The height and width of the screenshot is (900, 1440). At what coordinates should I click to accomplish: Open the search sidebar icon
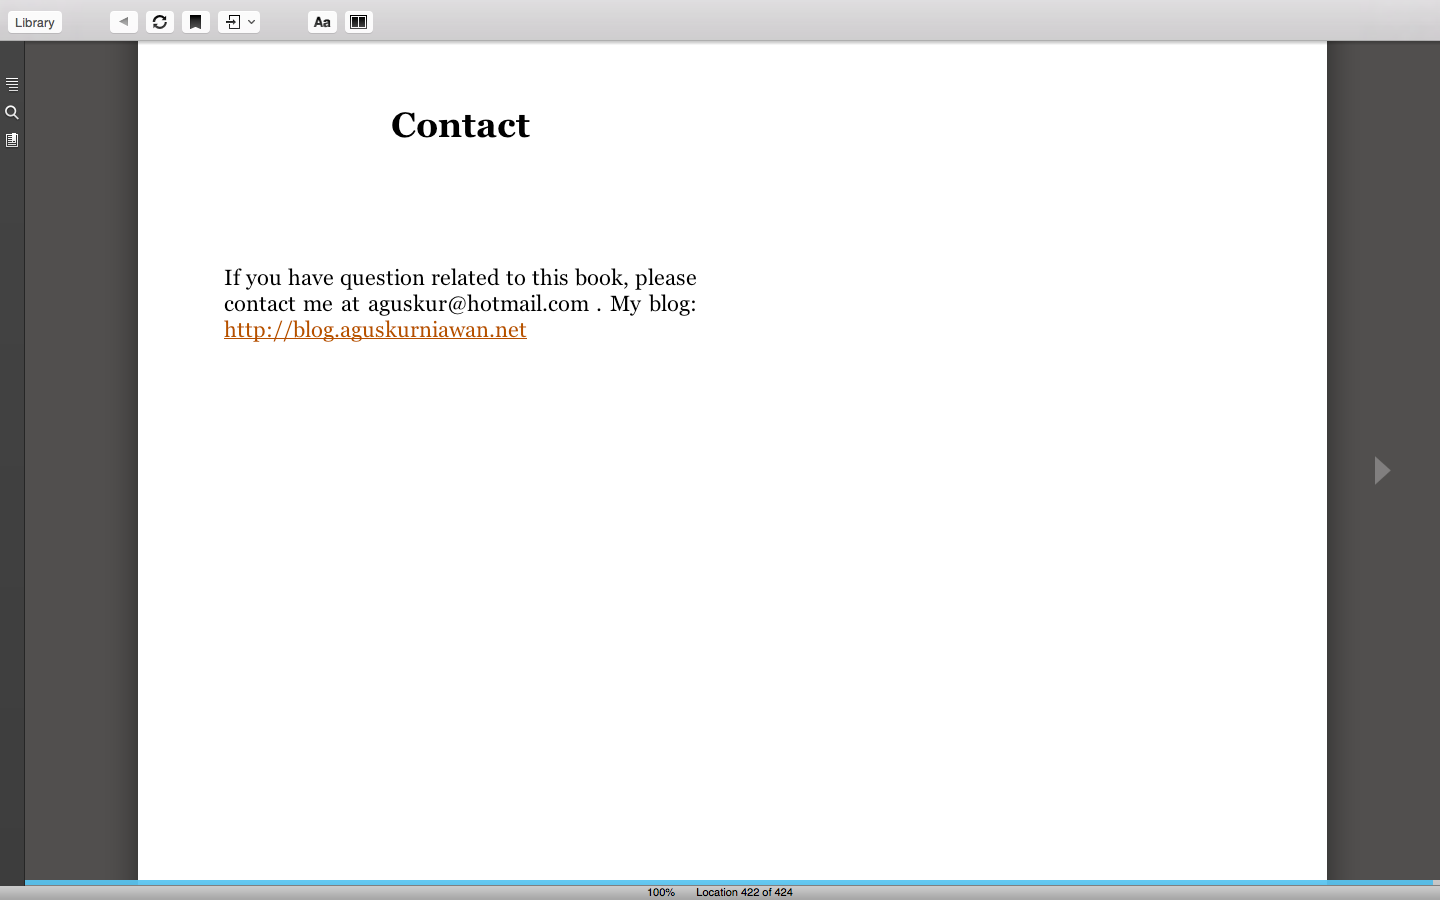[12, 112]
